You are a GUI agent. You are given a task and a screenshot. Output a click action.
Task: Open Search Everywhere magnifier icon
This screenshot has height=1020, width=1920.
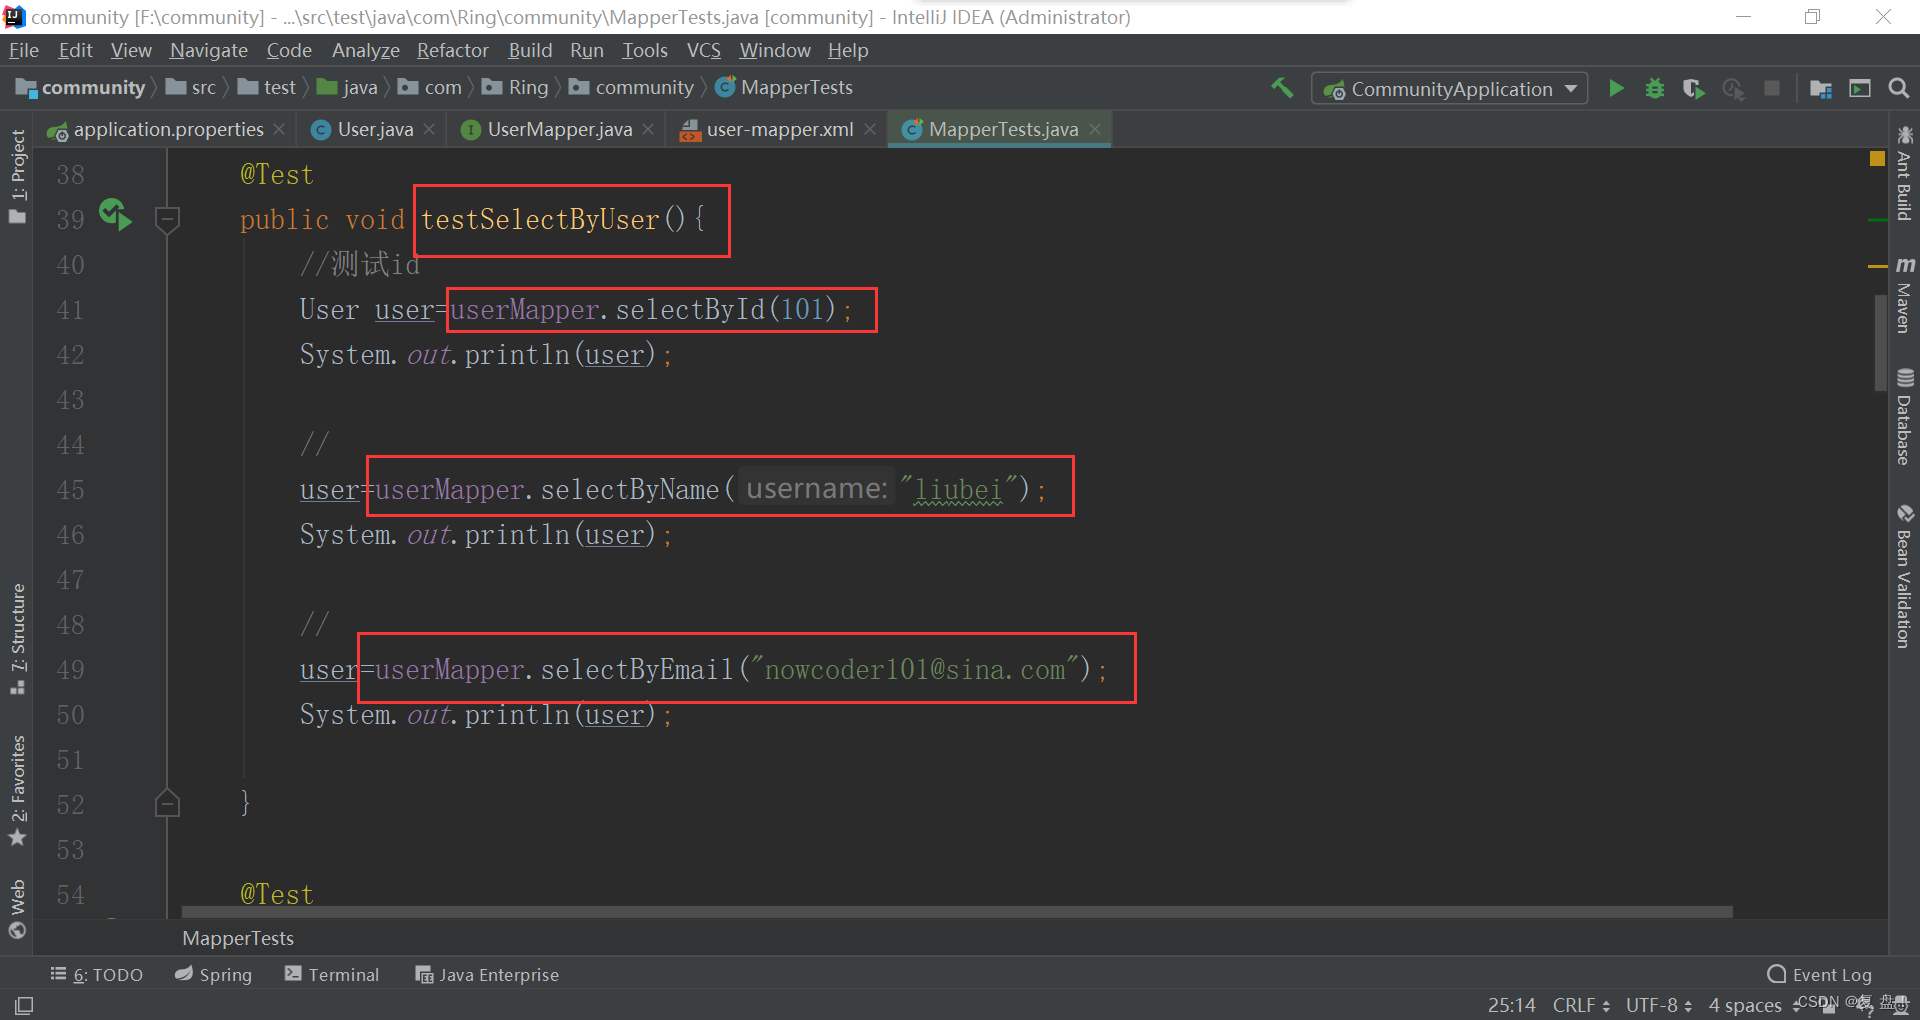pos(1898,88)
